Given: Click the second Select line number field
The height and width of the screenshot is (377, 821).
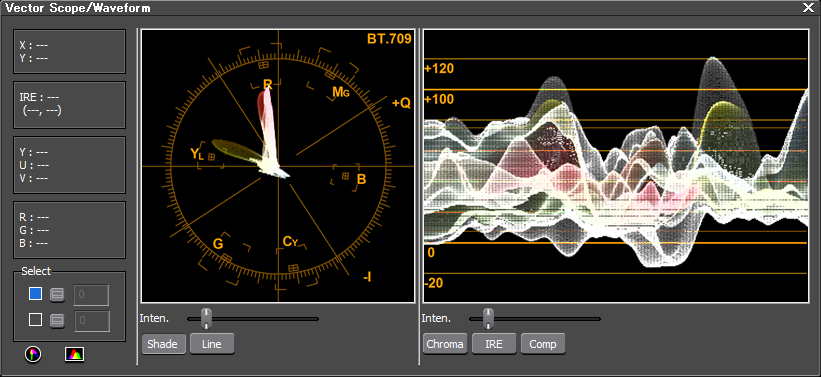Looking at the screenshot, I should (x=92, y=321).
